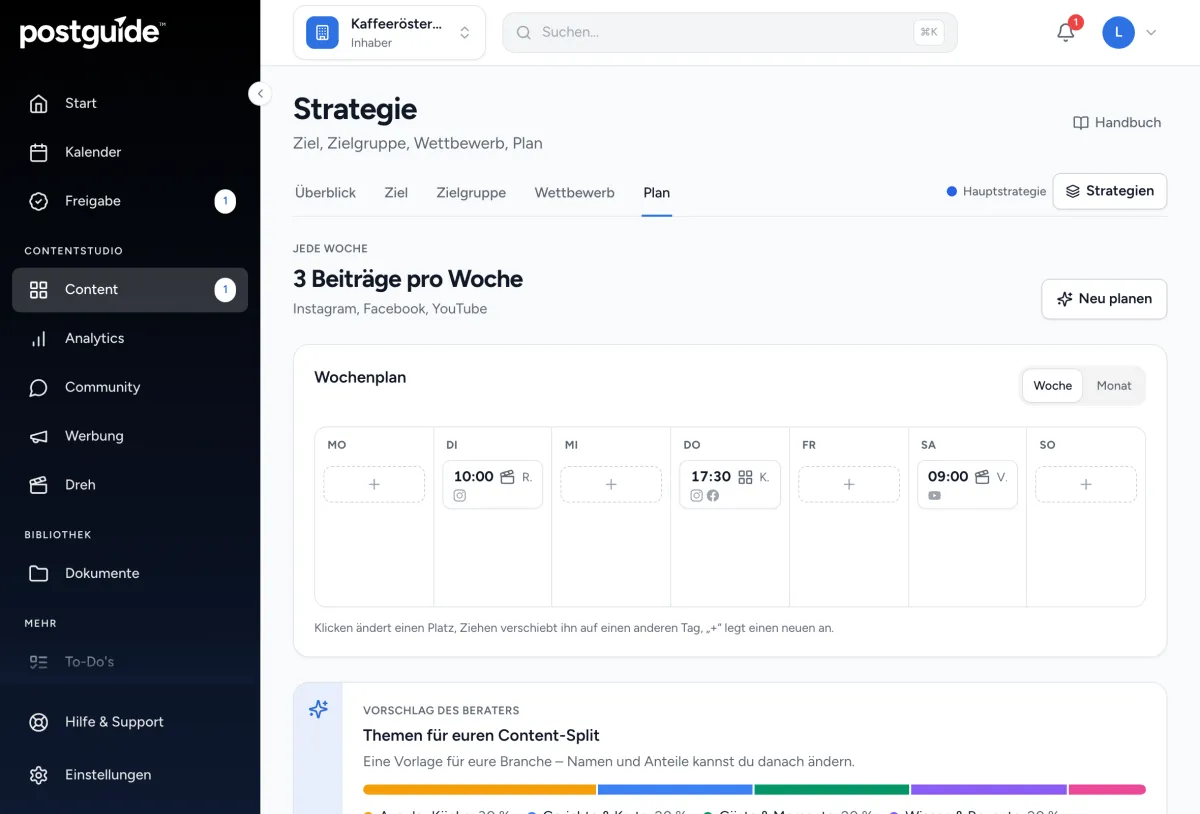This screenshot has height=814, width=1200.
Task: Open Werbung megaphone icon
Action: pos(39,437)
